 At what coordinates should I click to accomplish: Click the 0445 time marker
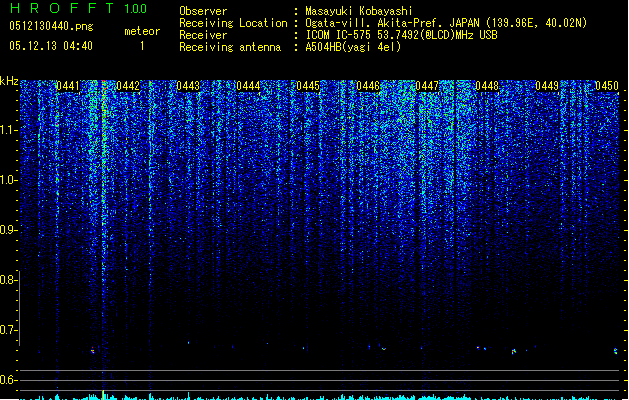pos(308,86)
